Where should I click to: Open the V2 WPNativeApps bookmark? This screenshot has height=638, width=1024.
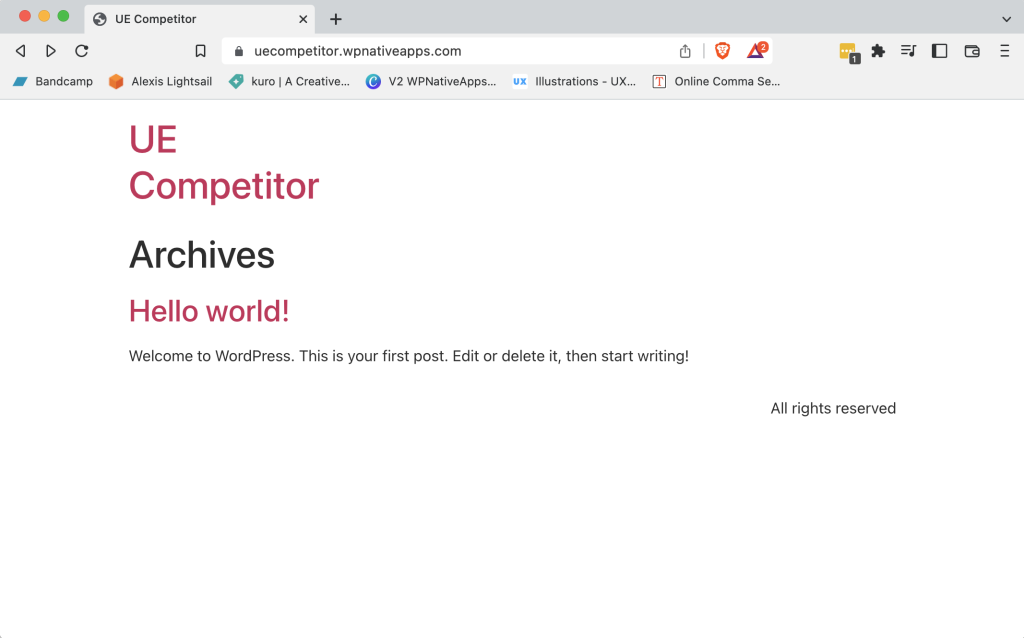tap(431, 82)
